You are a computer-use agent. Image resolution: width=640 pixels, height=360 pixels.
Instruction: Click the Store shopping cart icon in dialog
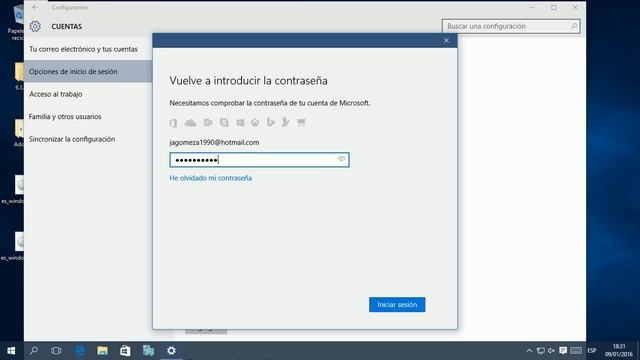[x=301, y=122]
